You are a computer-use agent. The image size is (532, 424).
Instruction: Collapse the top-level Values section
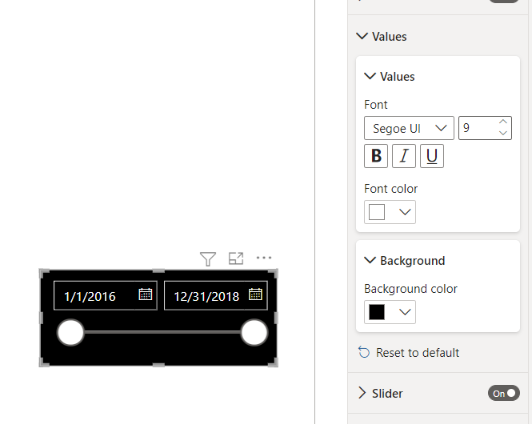coord(362,36)
